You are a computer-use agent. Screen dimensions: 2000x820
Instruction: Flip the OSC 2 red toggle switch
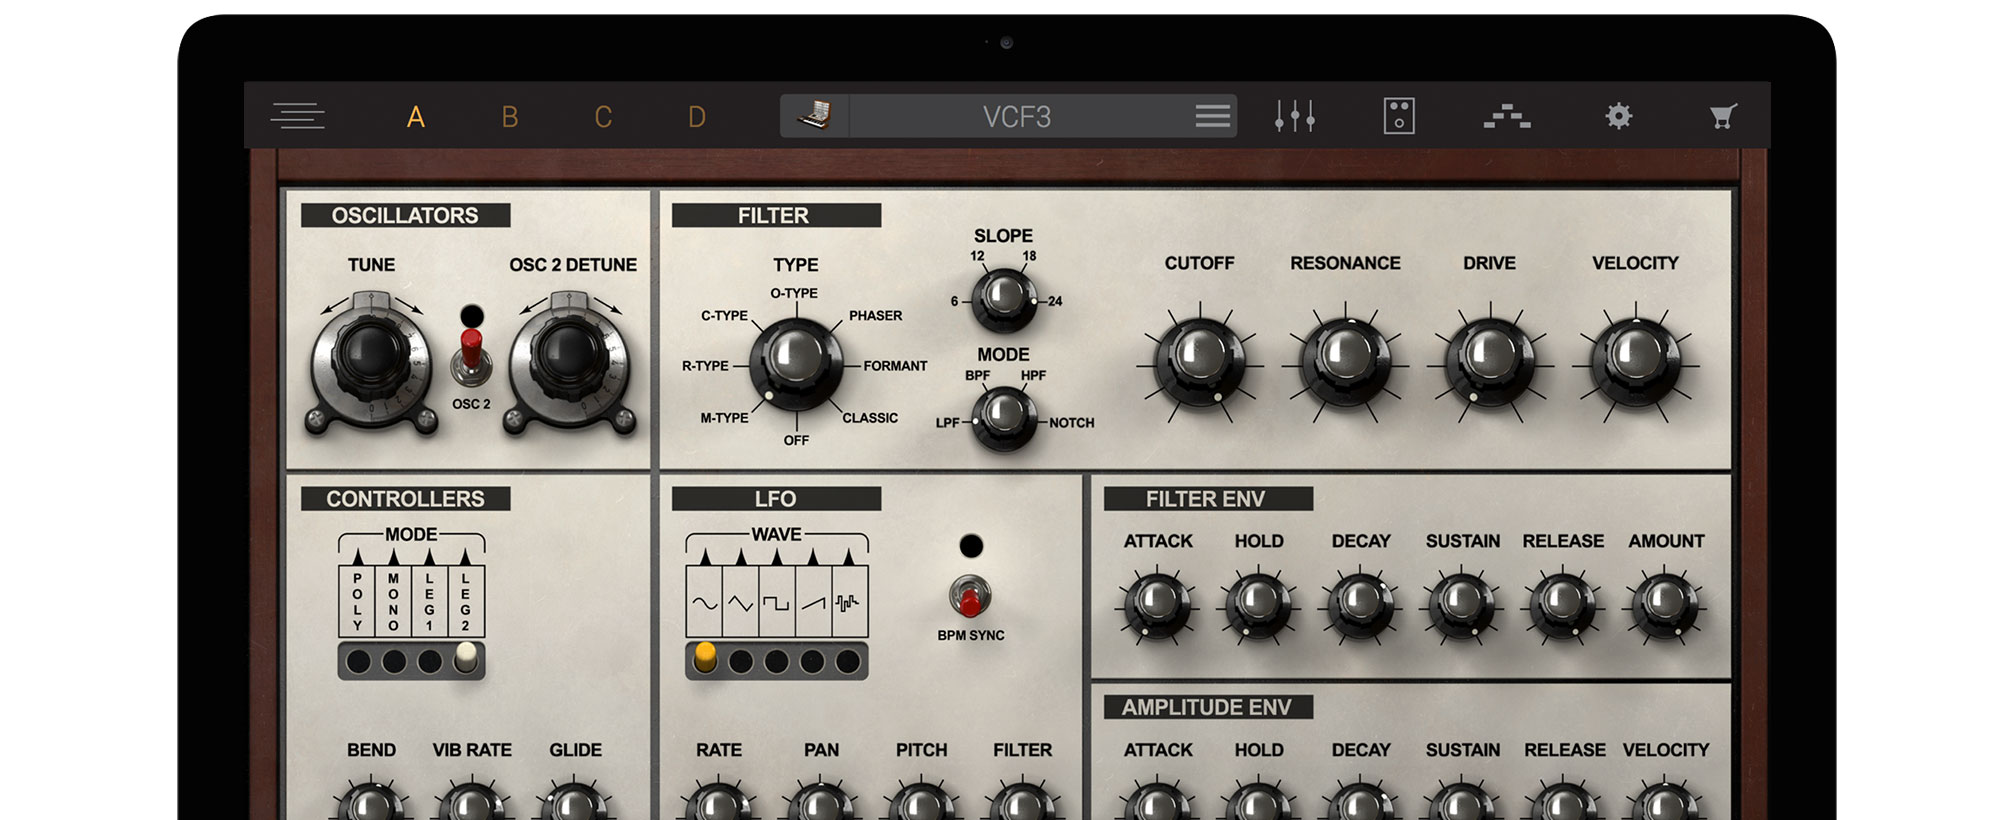471,355
